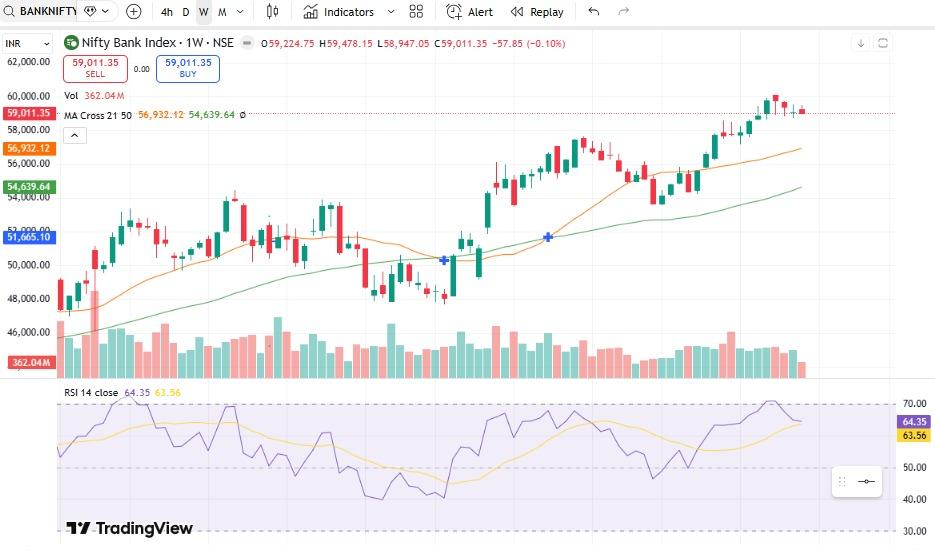Click the purple 64.35 RSI value label
Viewport: 935px width, 550px height.
[x=914, y=422]
